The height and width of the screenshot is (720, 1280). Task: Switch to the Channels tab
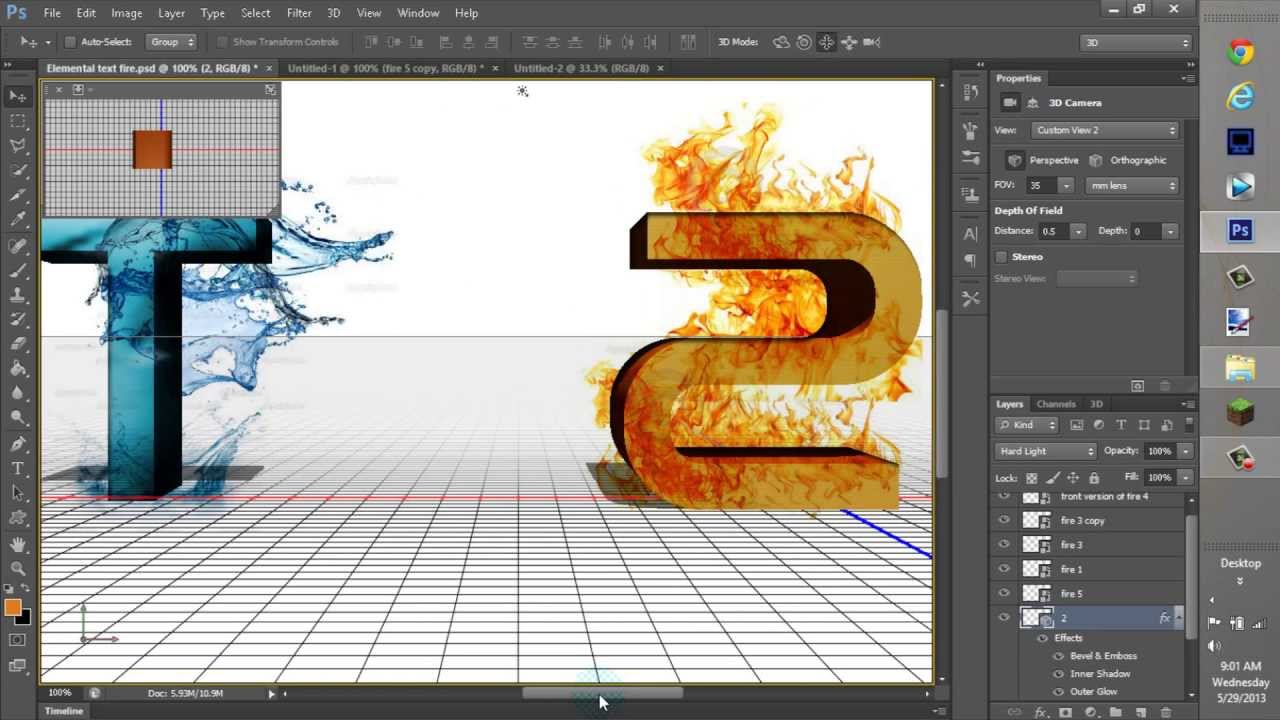(x=1056, y=404)
